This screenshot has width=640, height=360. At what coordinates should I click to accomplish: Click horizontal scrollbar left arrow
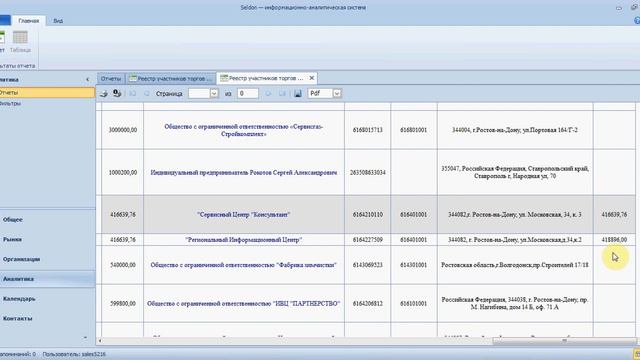tap(100, 341)
